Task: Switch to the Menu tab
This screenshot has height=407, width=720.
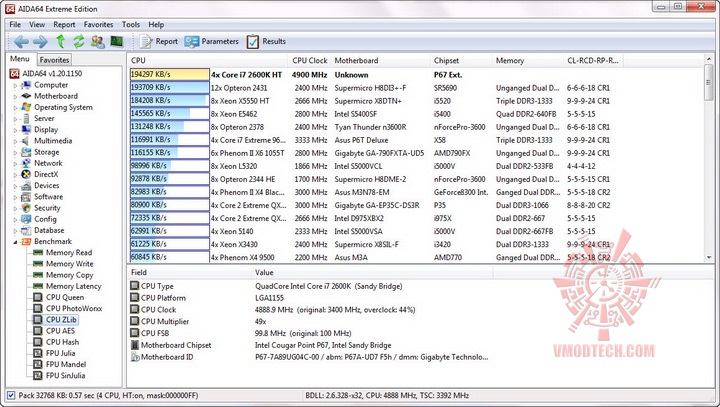Action: click(x=20, y=59)
